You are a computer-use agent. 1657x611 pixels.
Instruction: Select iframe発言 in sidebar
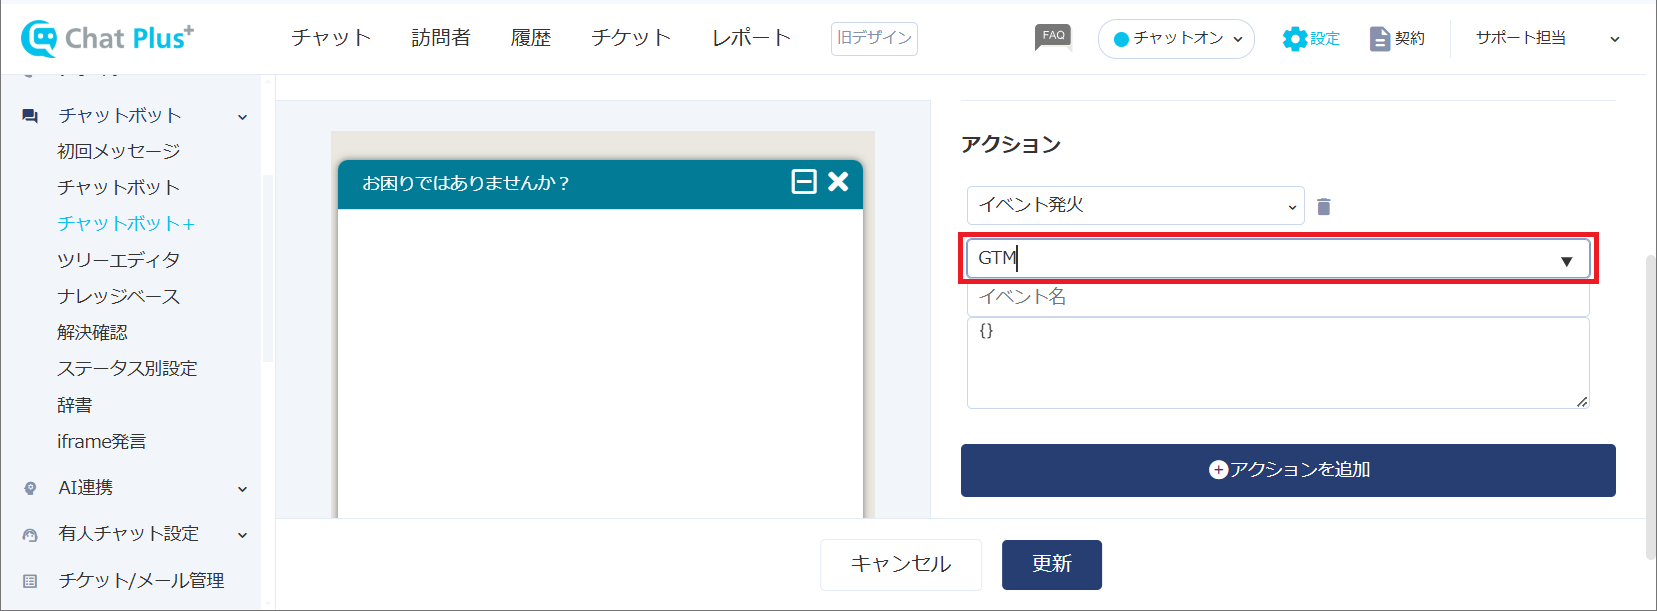click(101, 441)
